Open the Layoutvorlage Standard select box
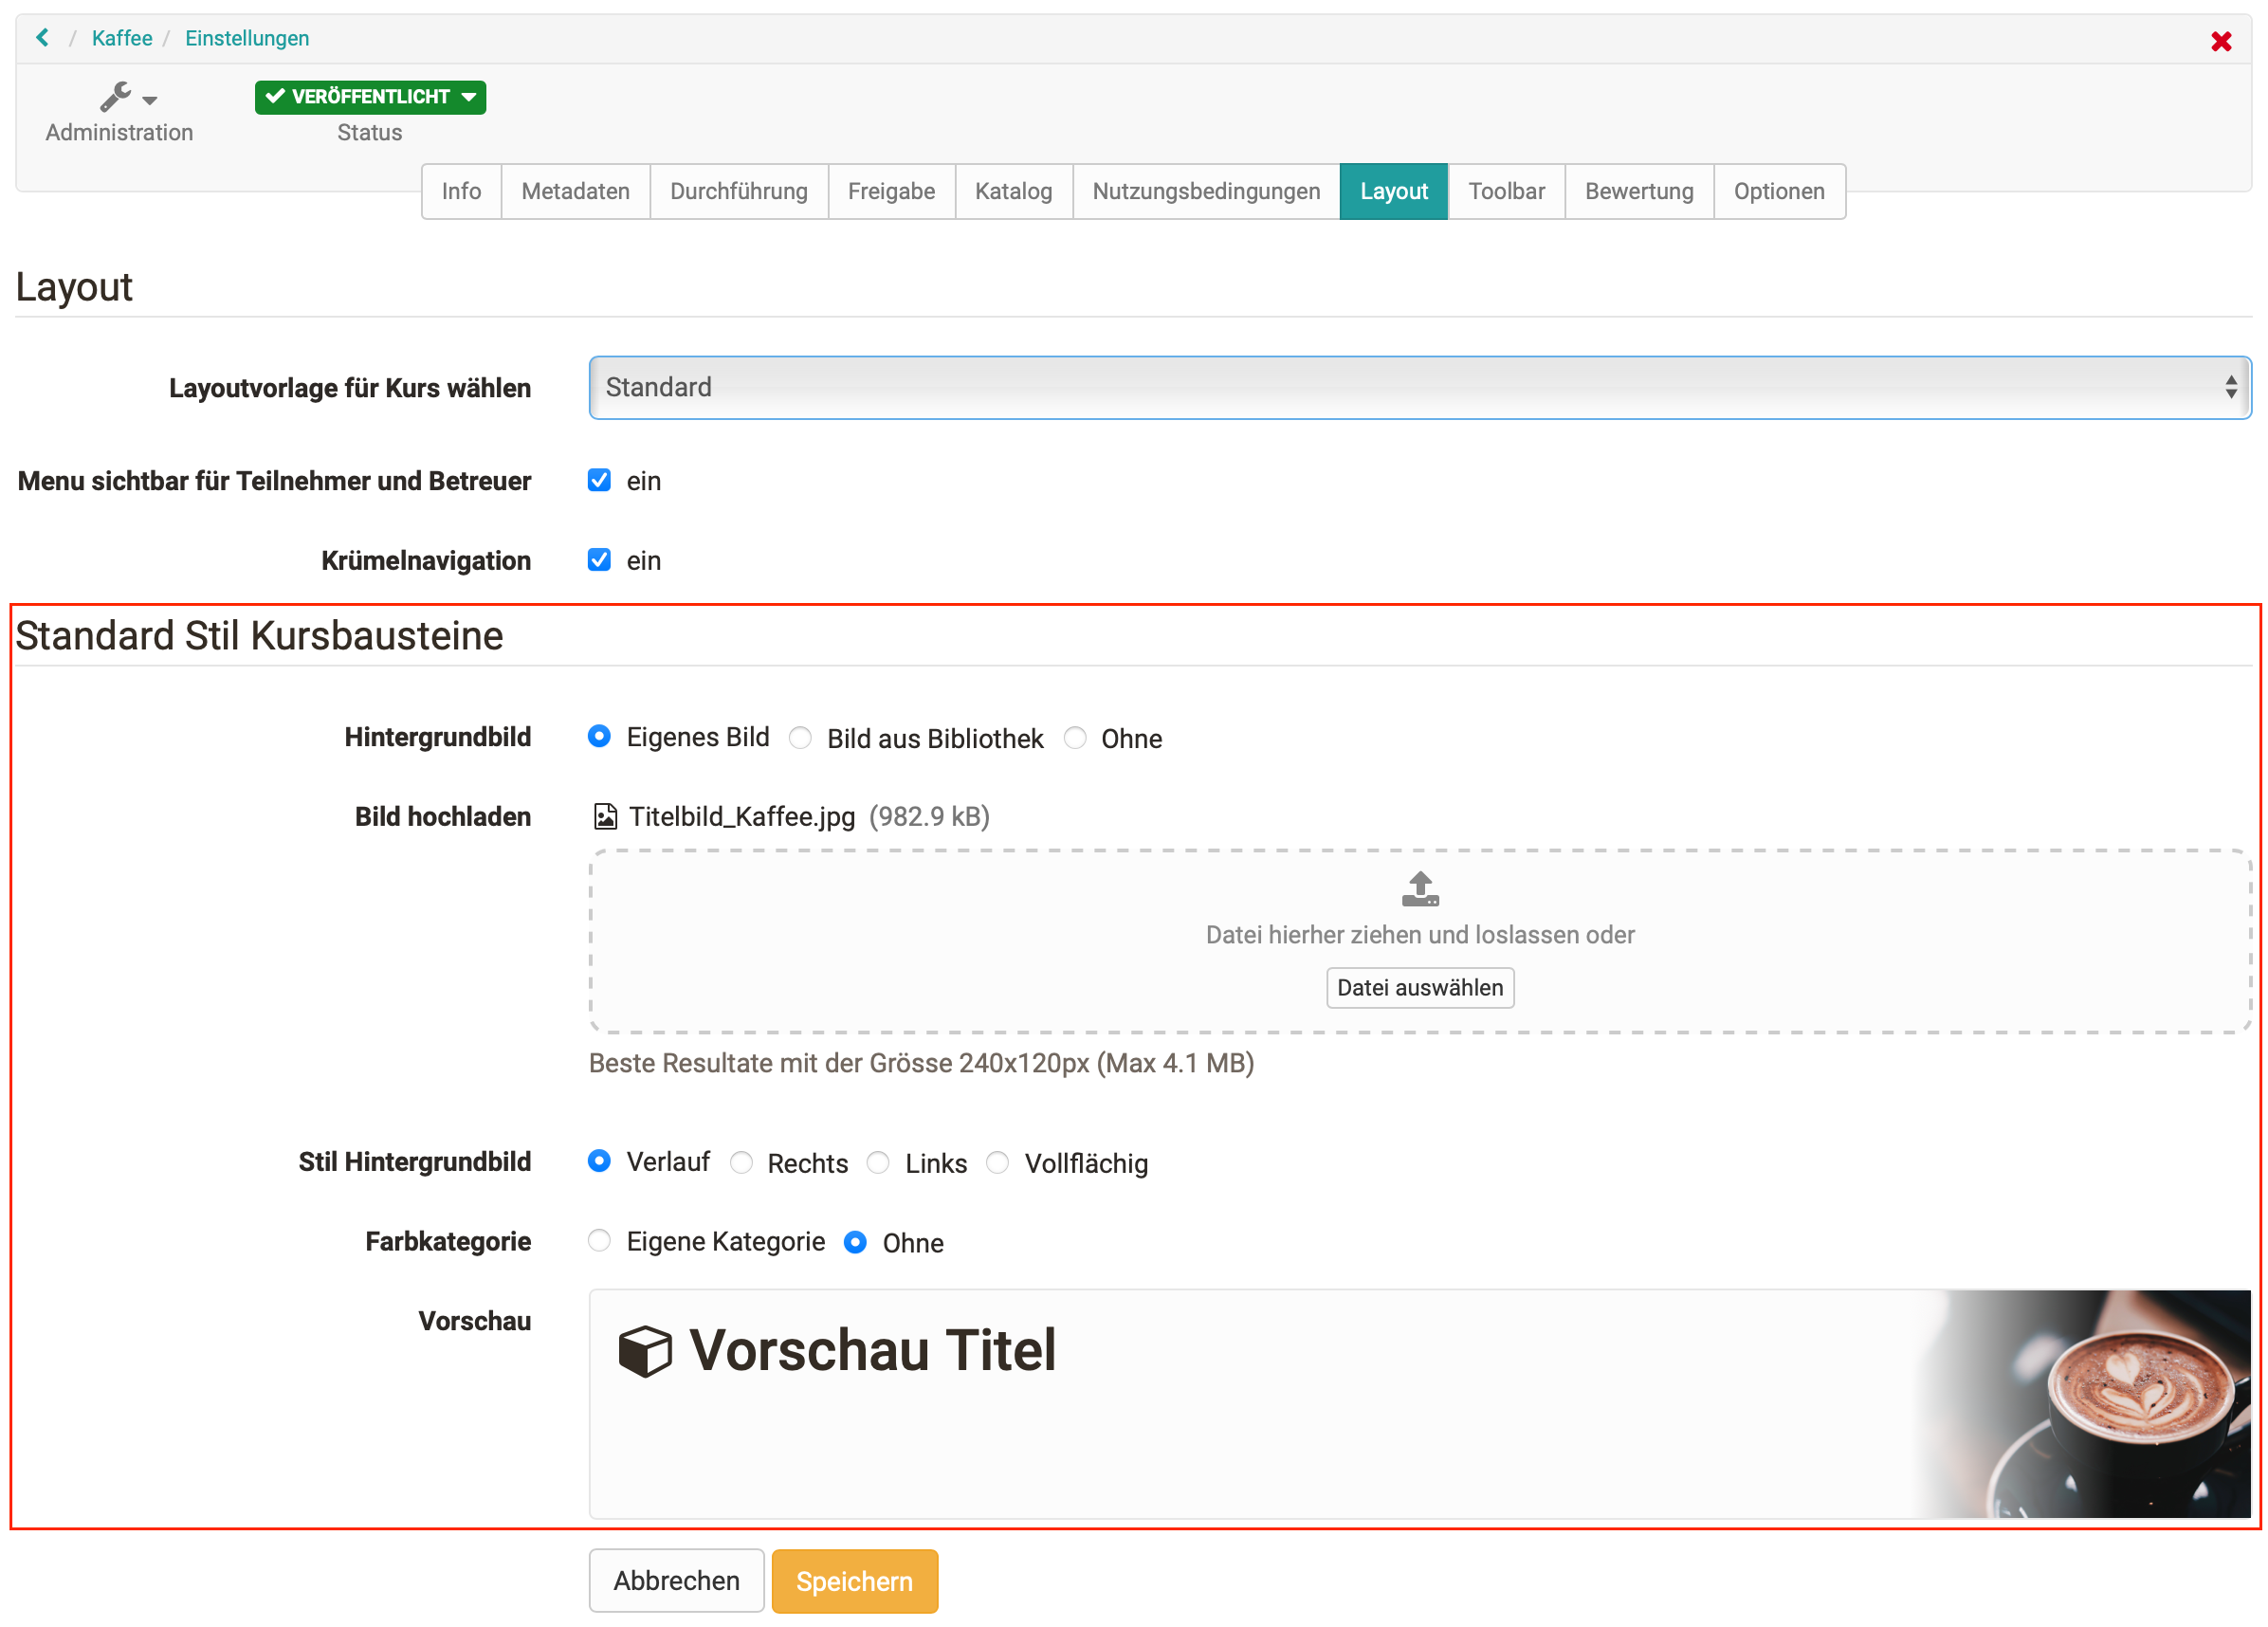This screenshot has width=2268, height=1627. pyautogui.click(x=1419, y=387)
